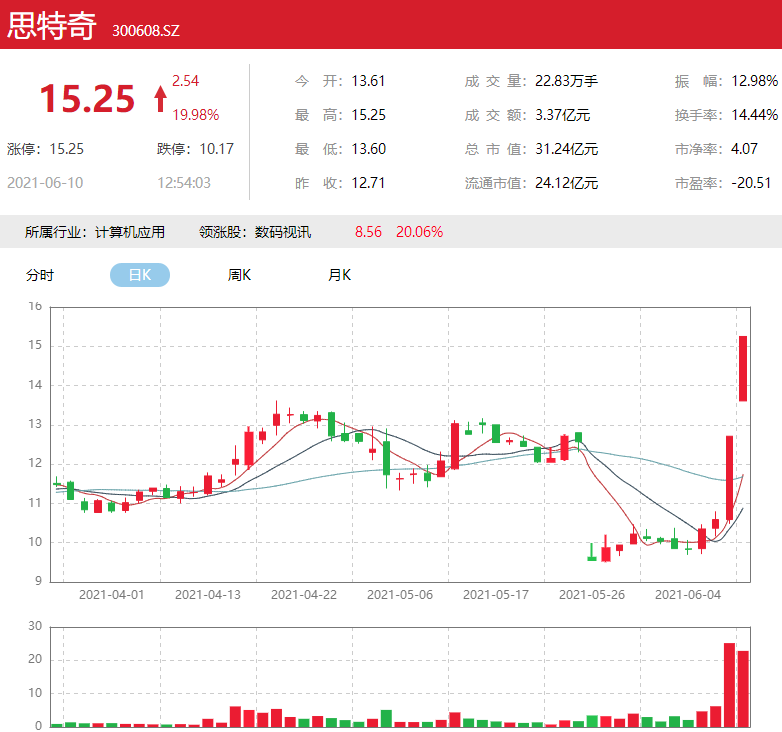
Task: Open the 周K weekly chart tab
Action: (x=239, y=275)
